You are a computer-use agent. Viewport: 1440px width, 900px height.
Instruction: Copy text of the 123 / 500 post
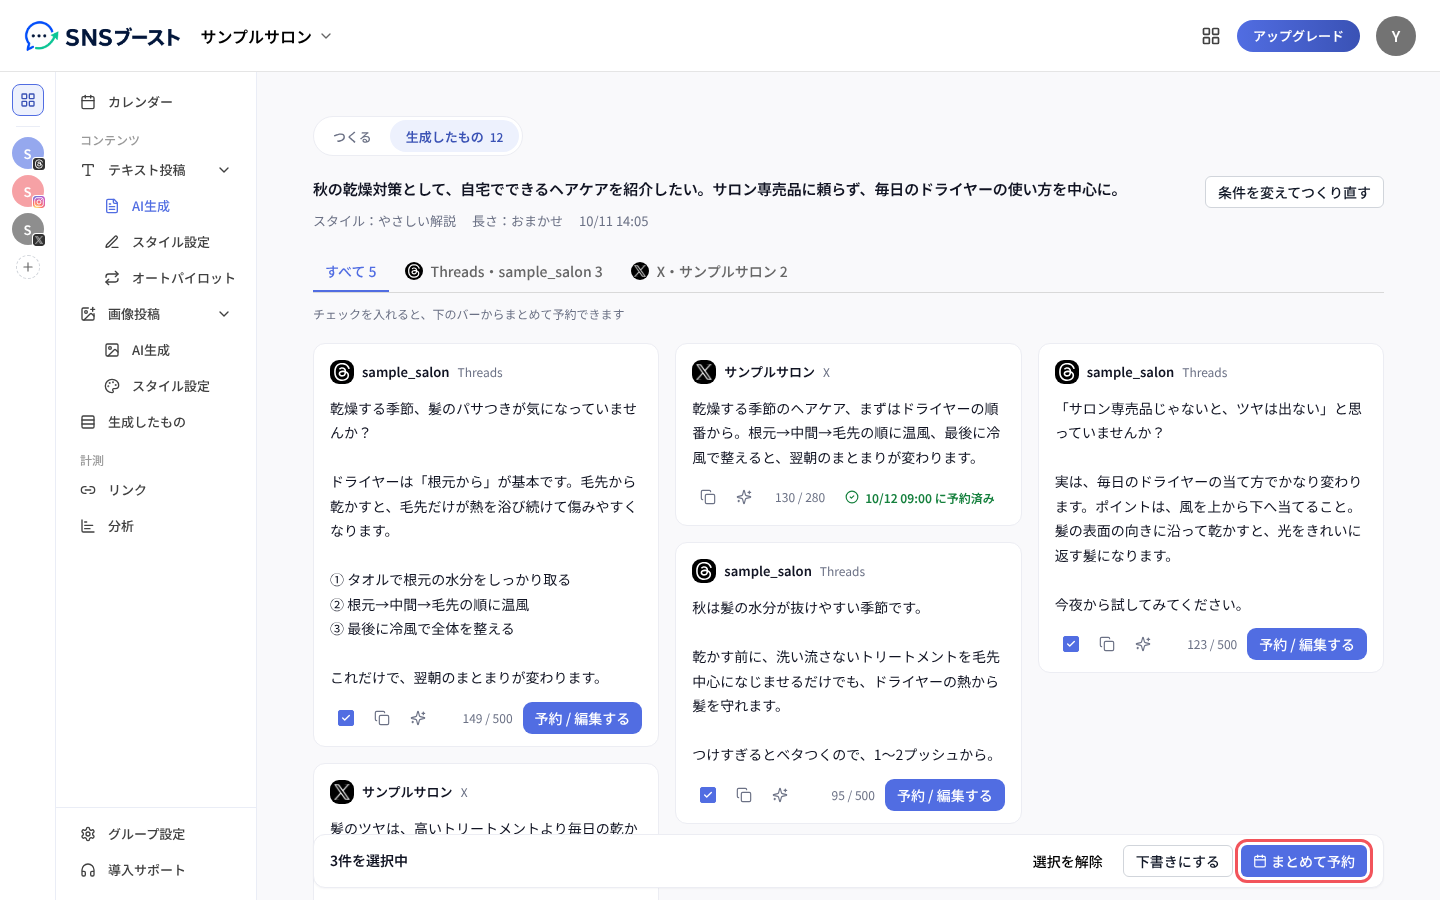pyautogui.click(x=1107, y=644)
